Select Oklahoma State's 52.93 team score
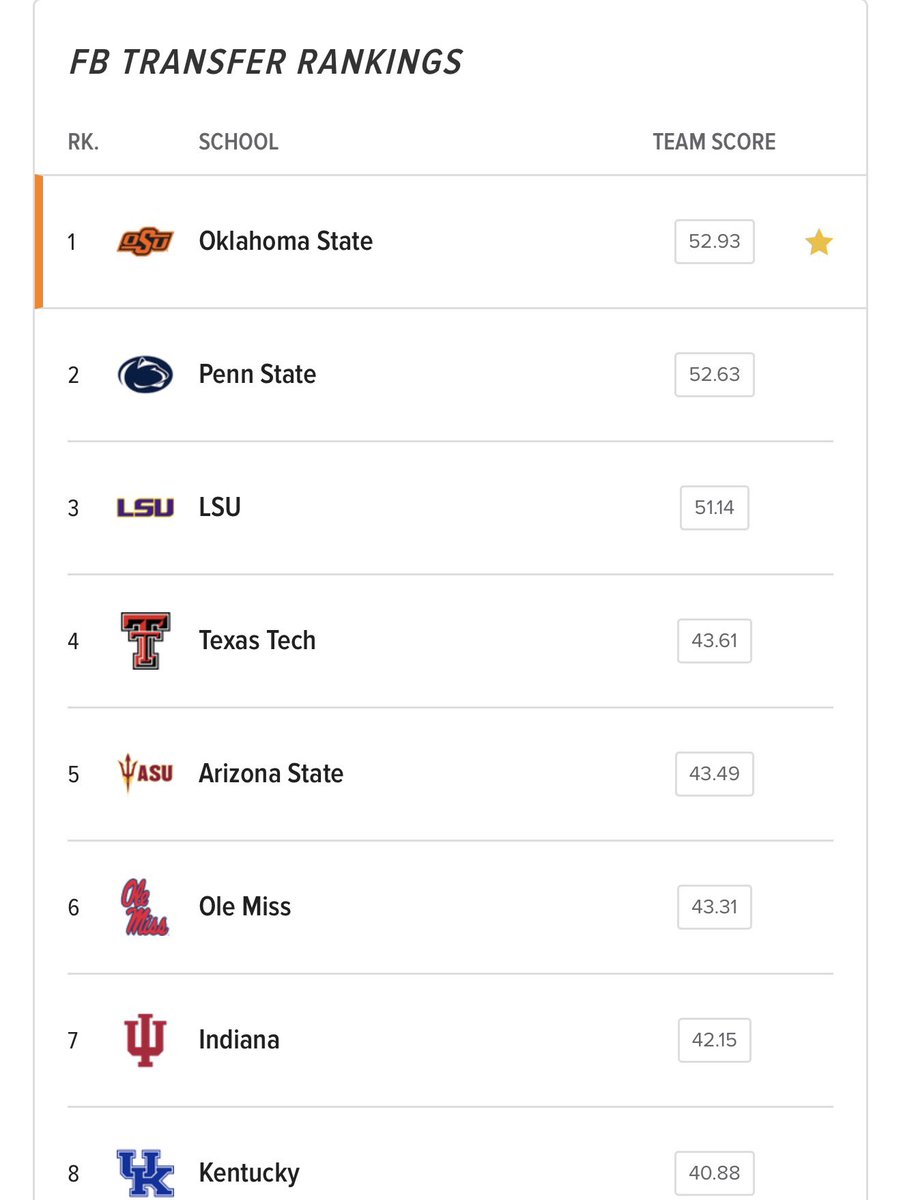Viewport: 901px width, 1200px height. pos(714,242)
